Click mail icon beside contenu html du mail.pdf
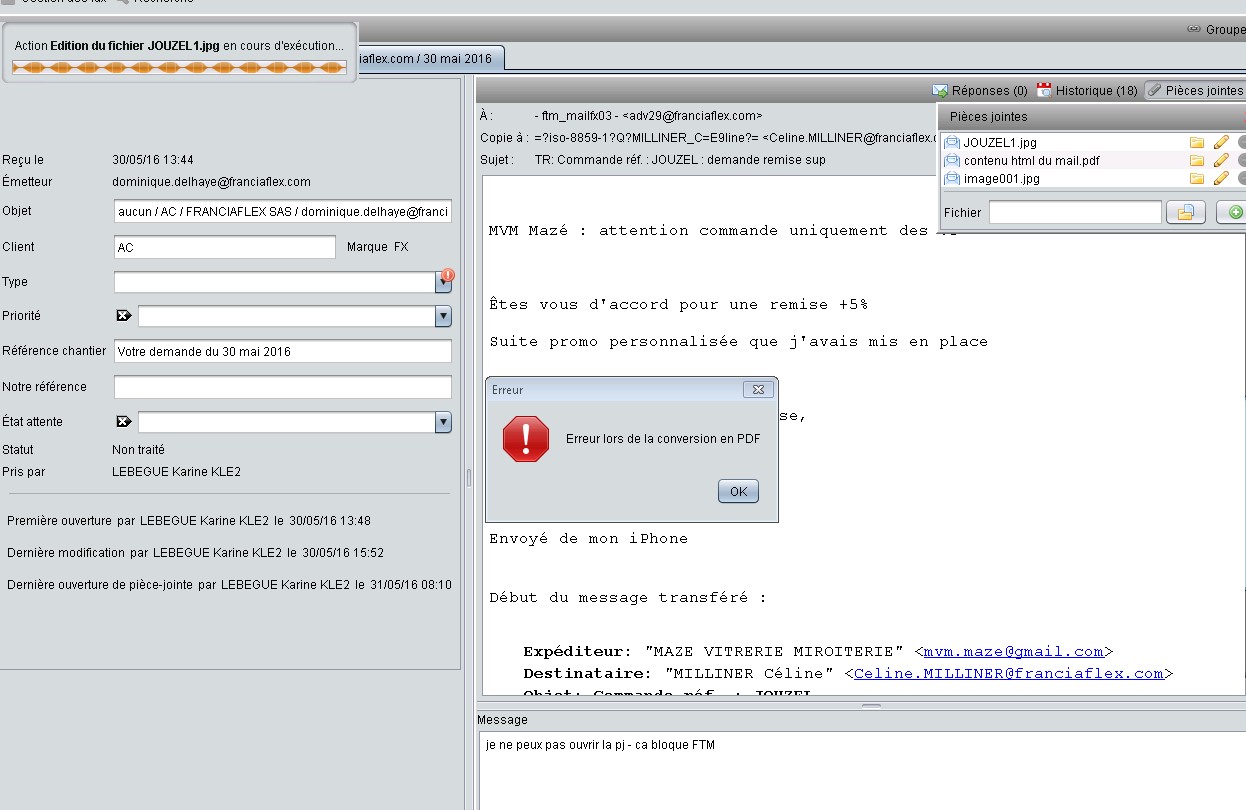The image size is (1246, 810). (x=952, y=160)
